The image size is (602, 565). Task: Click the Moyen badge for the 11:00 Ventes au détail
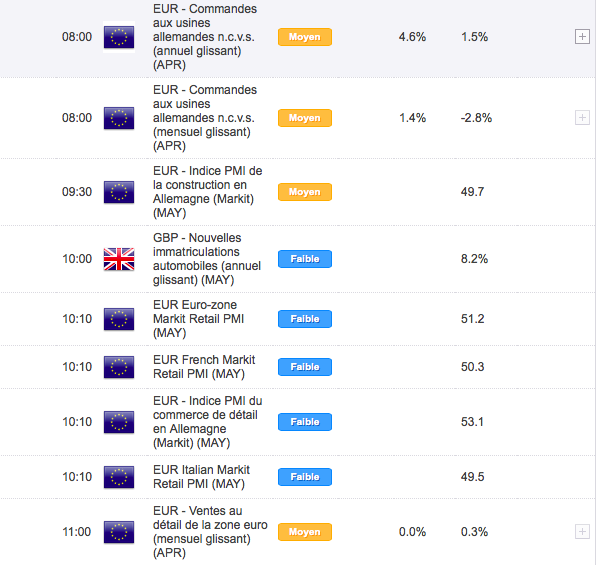pyautogui.click(x=304, y=532)
